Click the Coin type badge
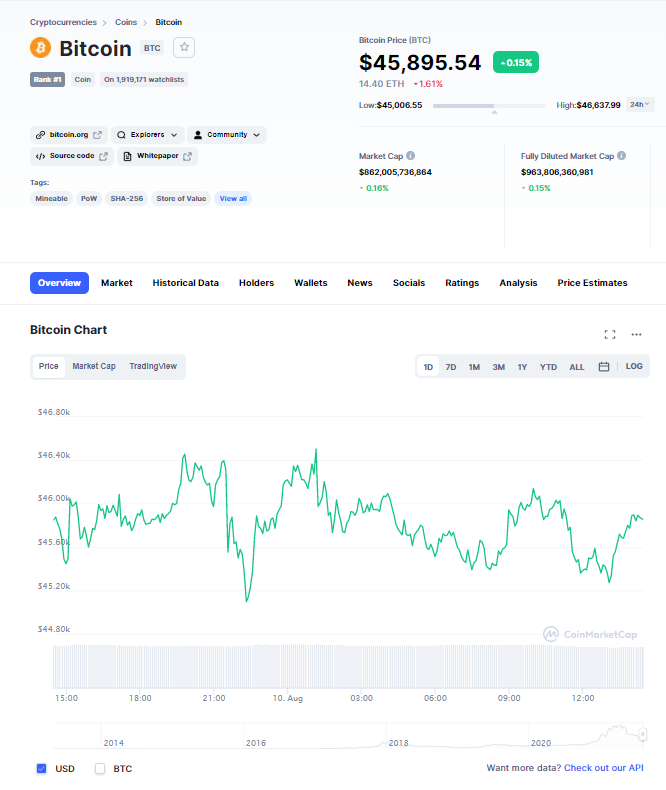The image size is (666, 790). [83, 80]
